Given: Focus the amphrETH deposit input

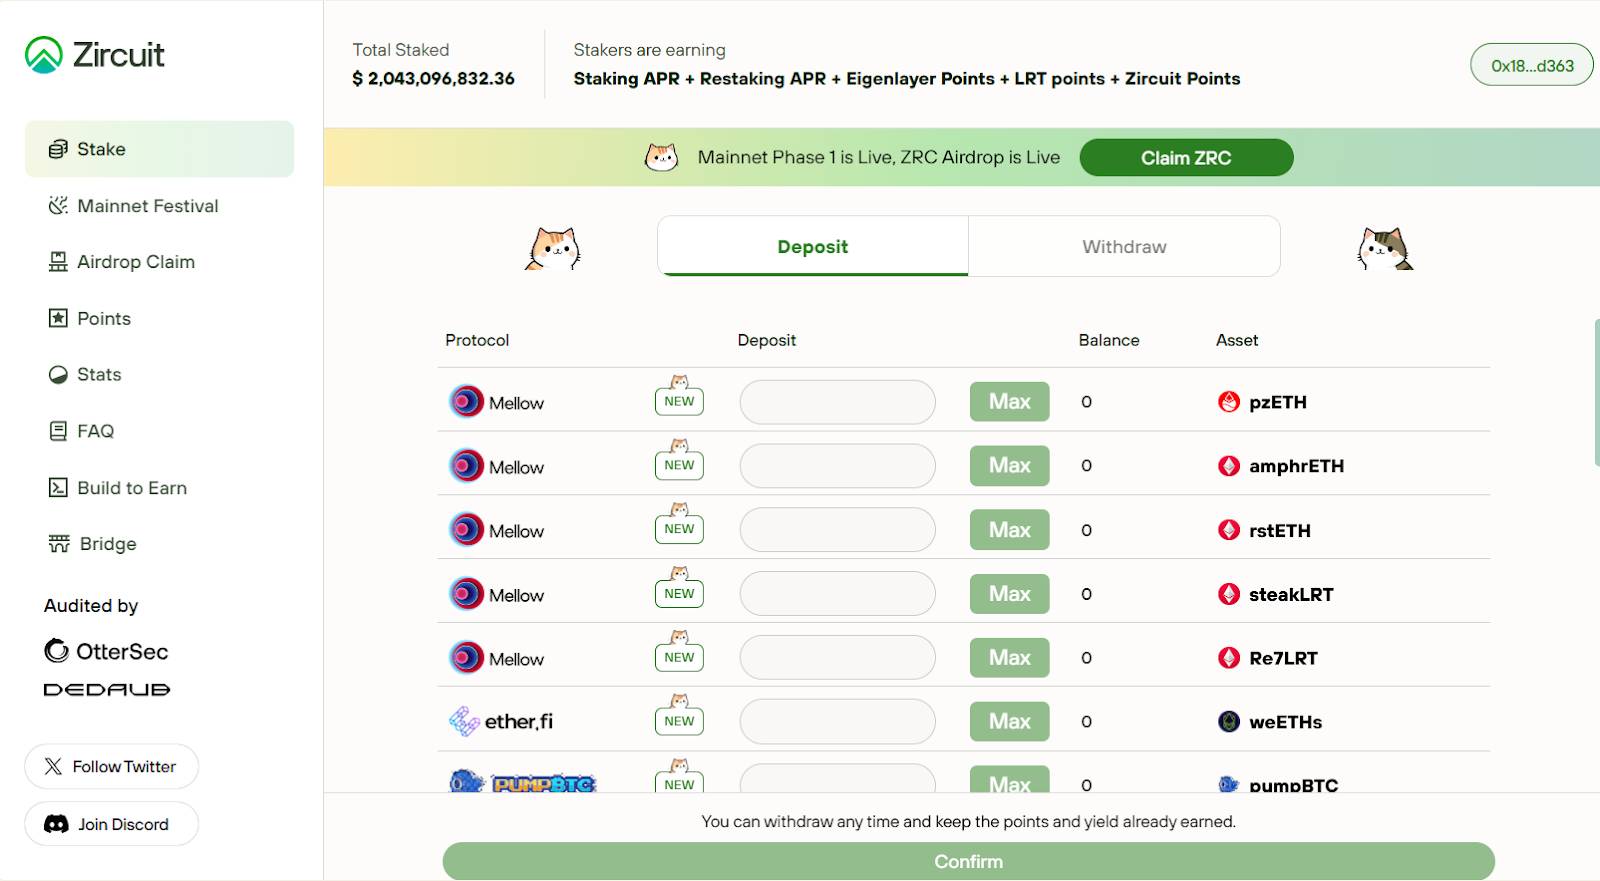Looking at the screenshot, I should pos(838,466).
